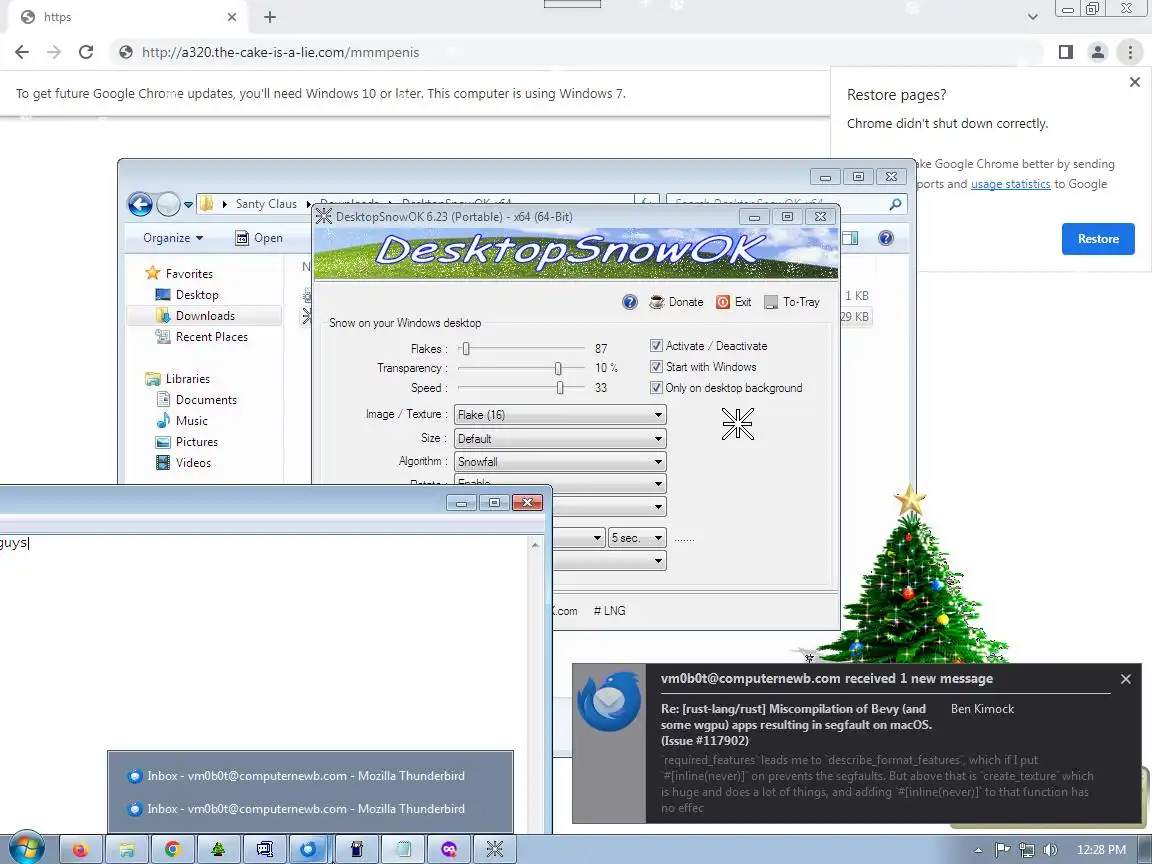Screen dimensions: 1152x864
Task: Adjust the Speed slider
Action: coord(560,388)
